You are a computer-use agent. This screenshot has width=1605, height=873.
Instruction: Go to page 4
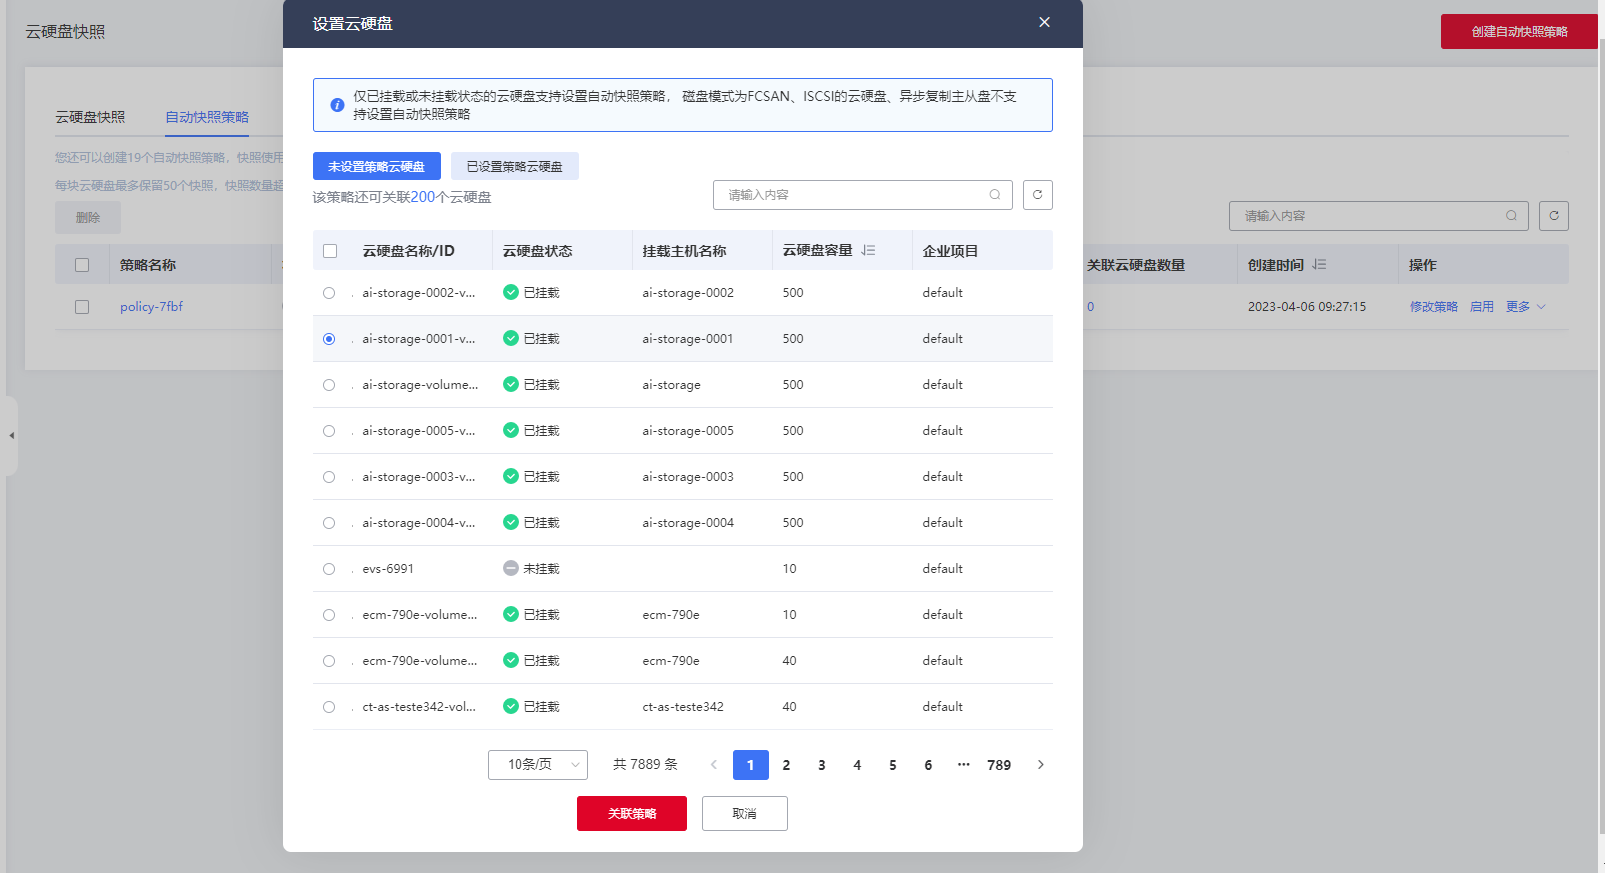(x=857, y=765)
